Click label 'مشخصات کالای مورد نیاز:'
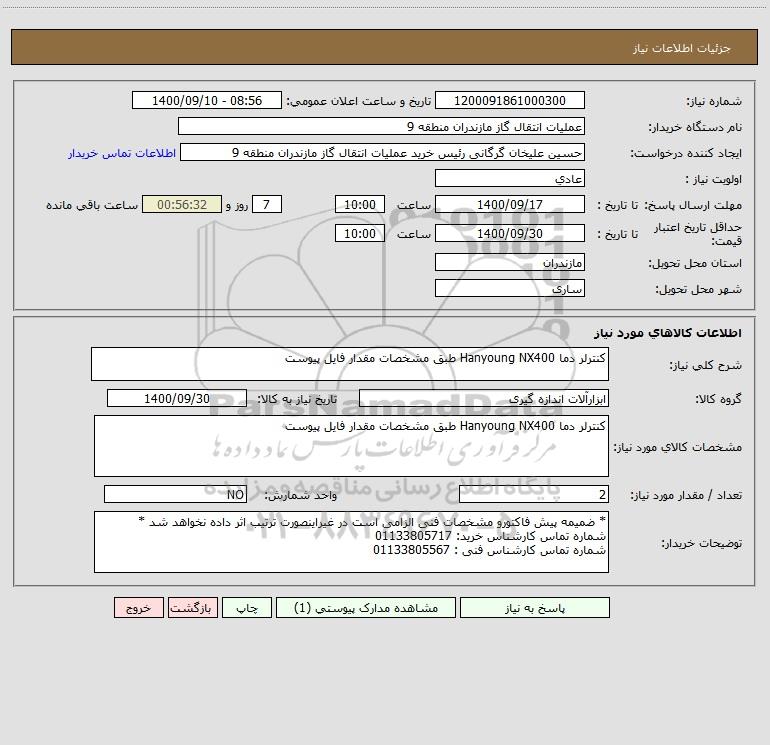The height and width of the screenshot is (745, 770). pyautogui.click(x=678, y=447)
